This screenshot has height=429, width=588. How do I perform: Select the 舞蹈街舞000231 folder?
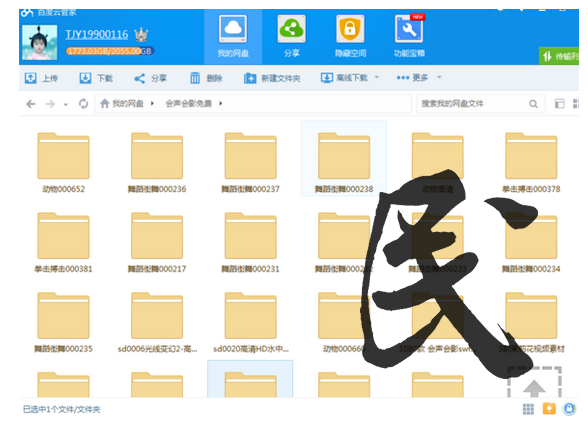pyautogui.click(x=250, y=242)
